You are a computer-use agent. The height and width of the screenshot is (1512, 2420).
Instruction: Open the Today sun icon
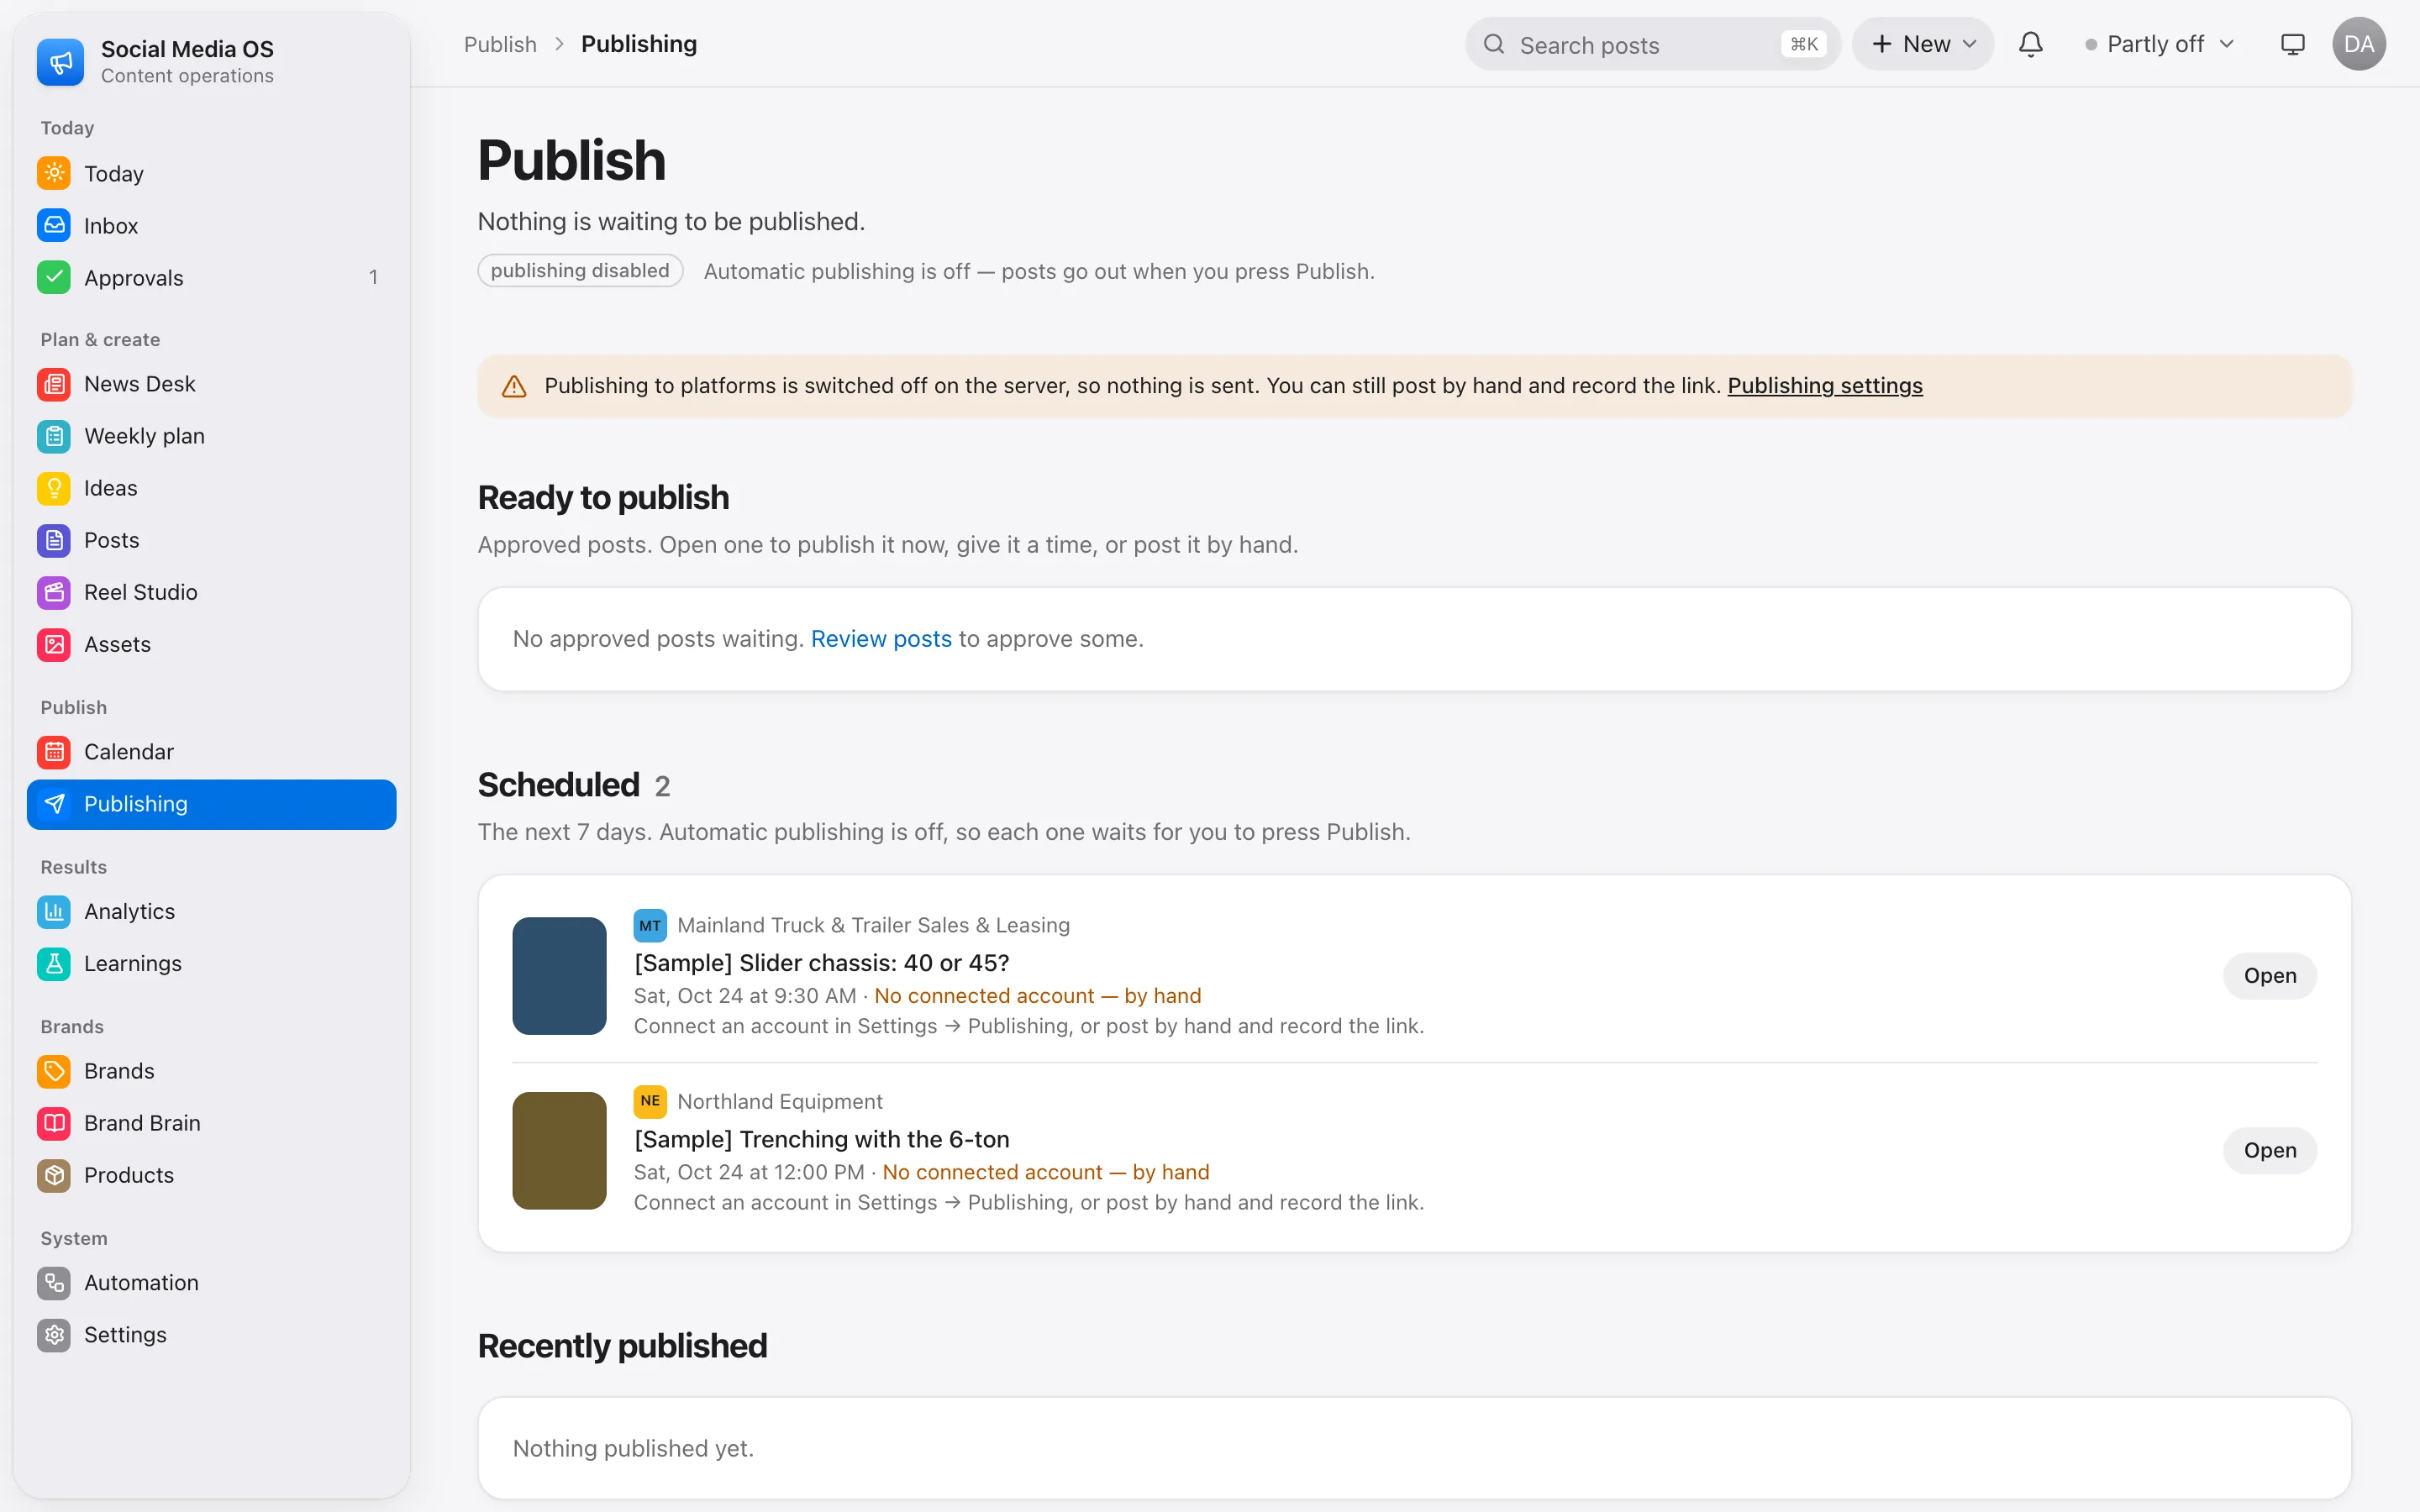coord(54,173)
